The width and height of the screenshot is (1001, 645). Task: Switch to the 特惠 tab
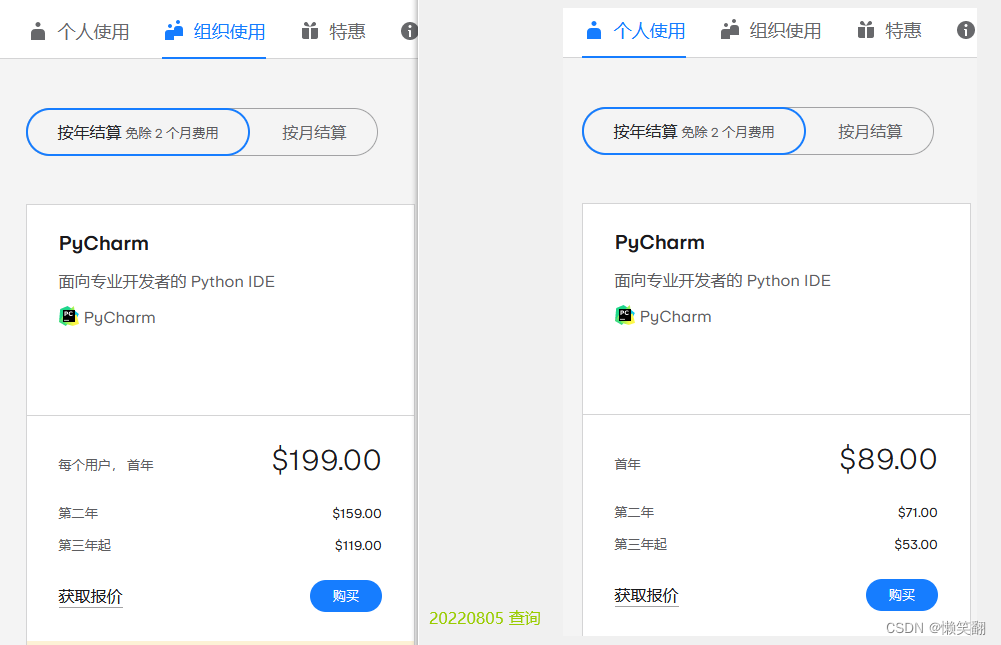[x=346, y=30]
